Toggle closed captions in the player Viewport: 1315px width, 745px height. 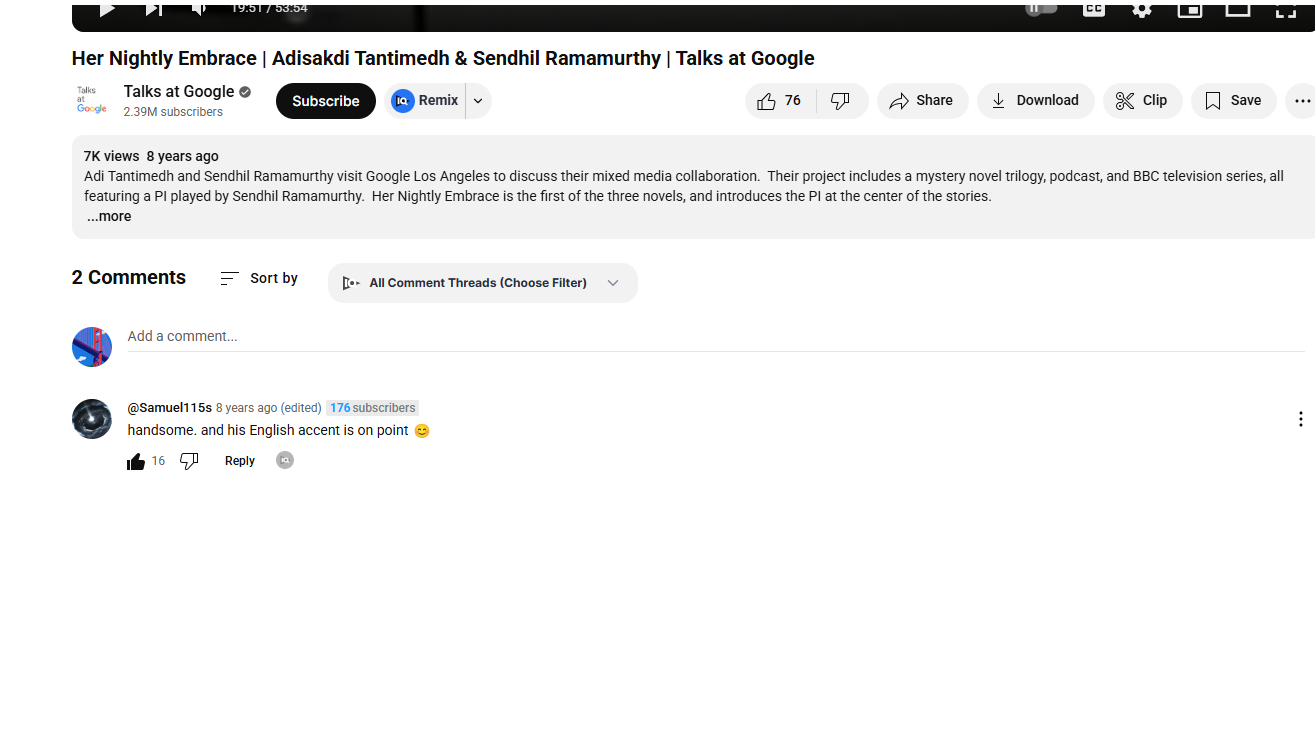pos(1094,9)
